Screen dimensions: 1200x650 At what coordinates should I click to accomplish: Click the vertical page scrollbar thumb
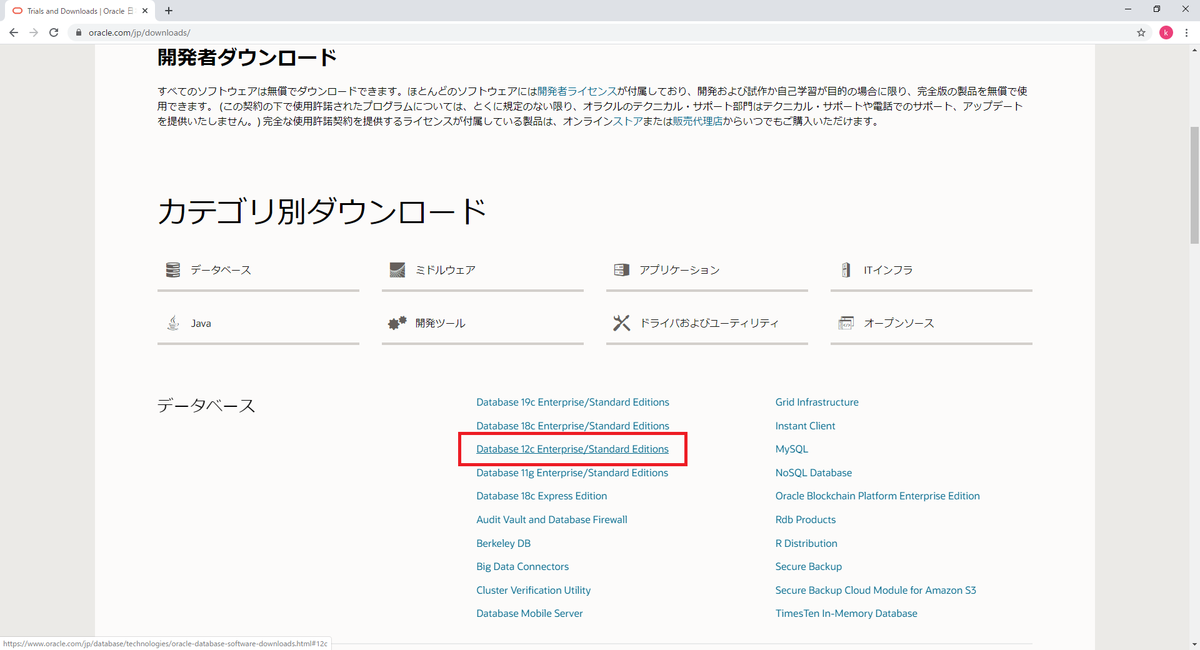(1193, 185)
